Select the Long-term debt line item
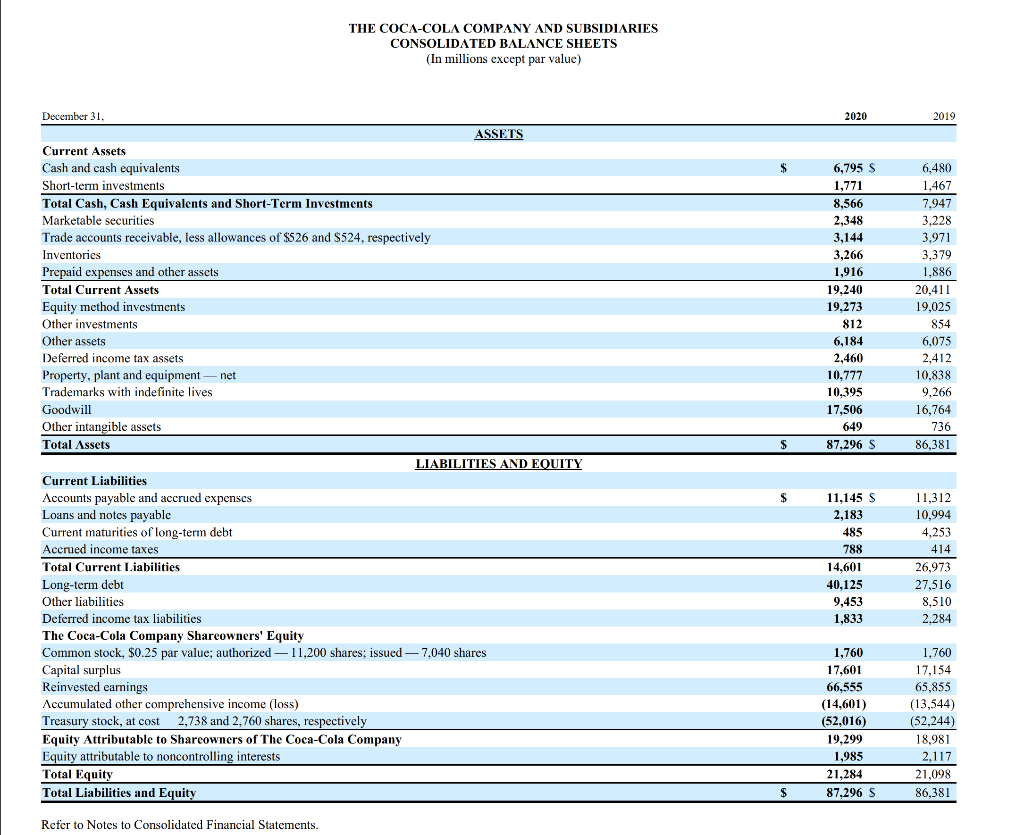Viewport: 1024px width, 835px height. coord(81,584)
